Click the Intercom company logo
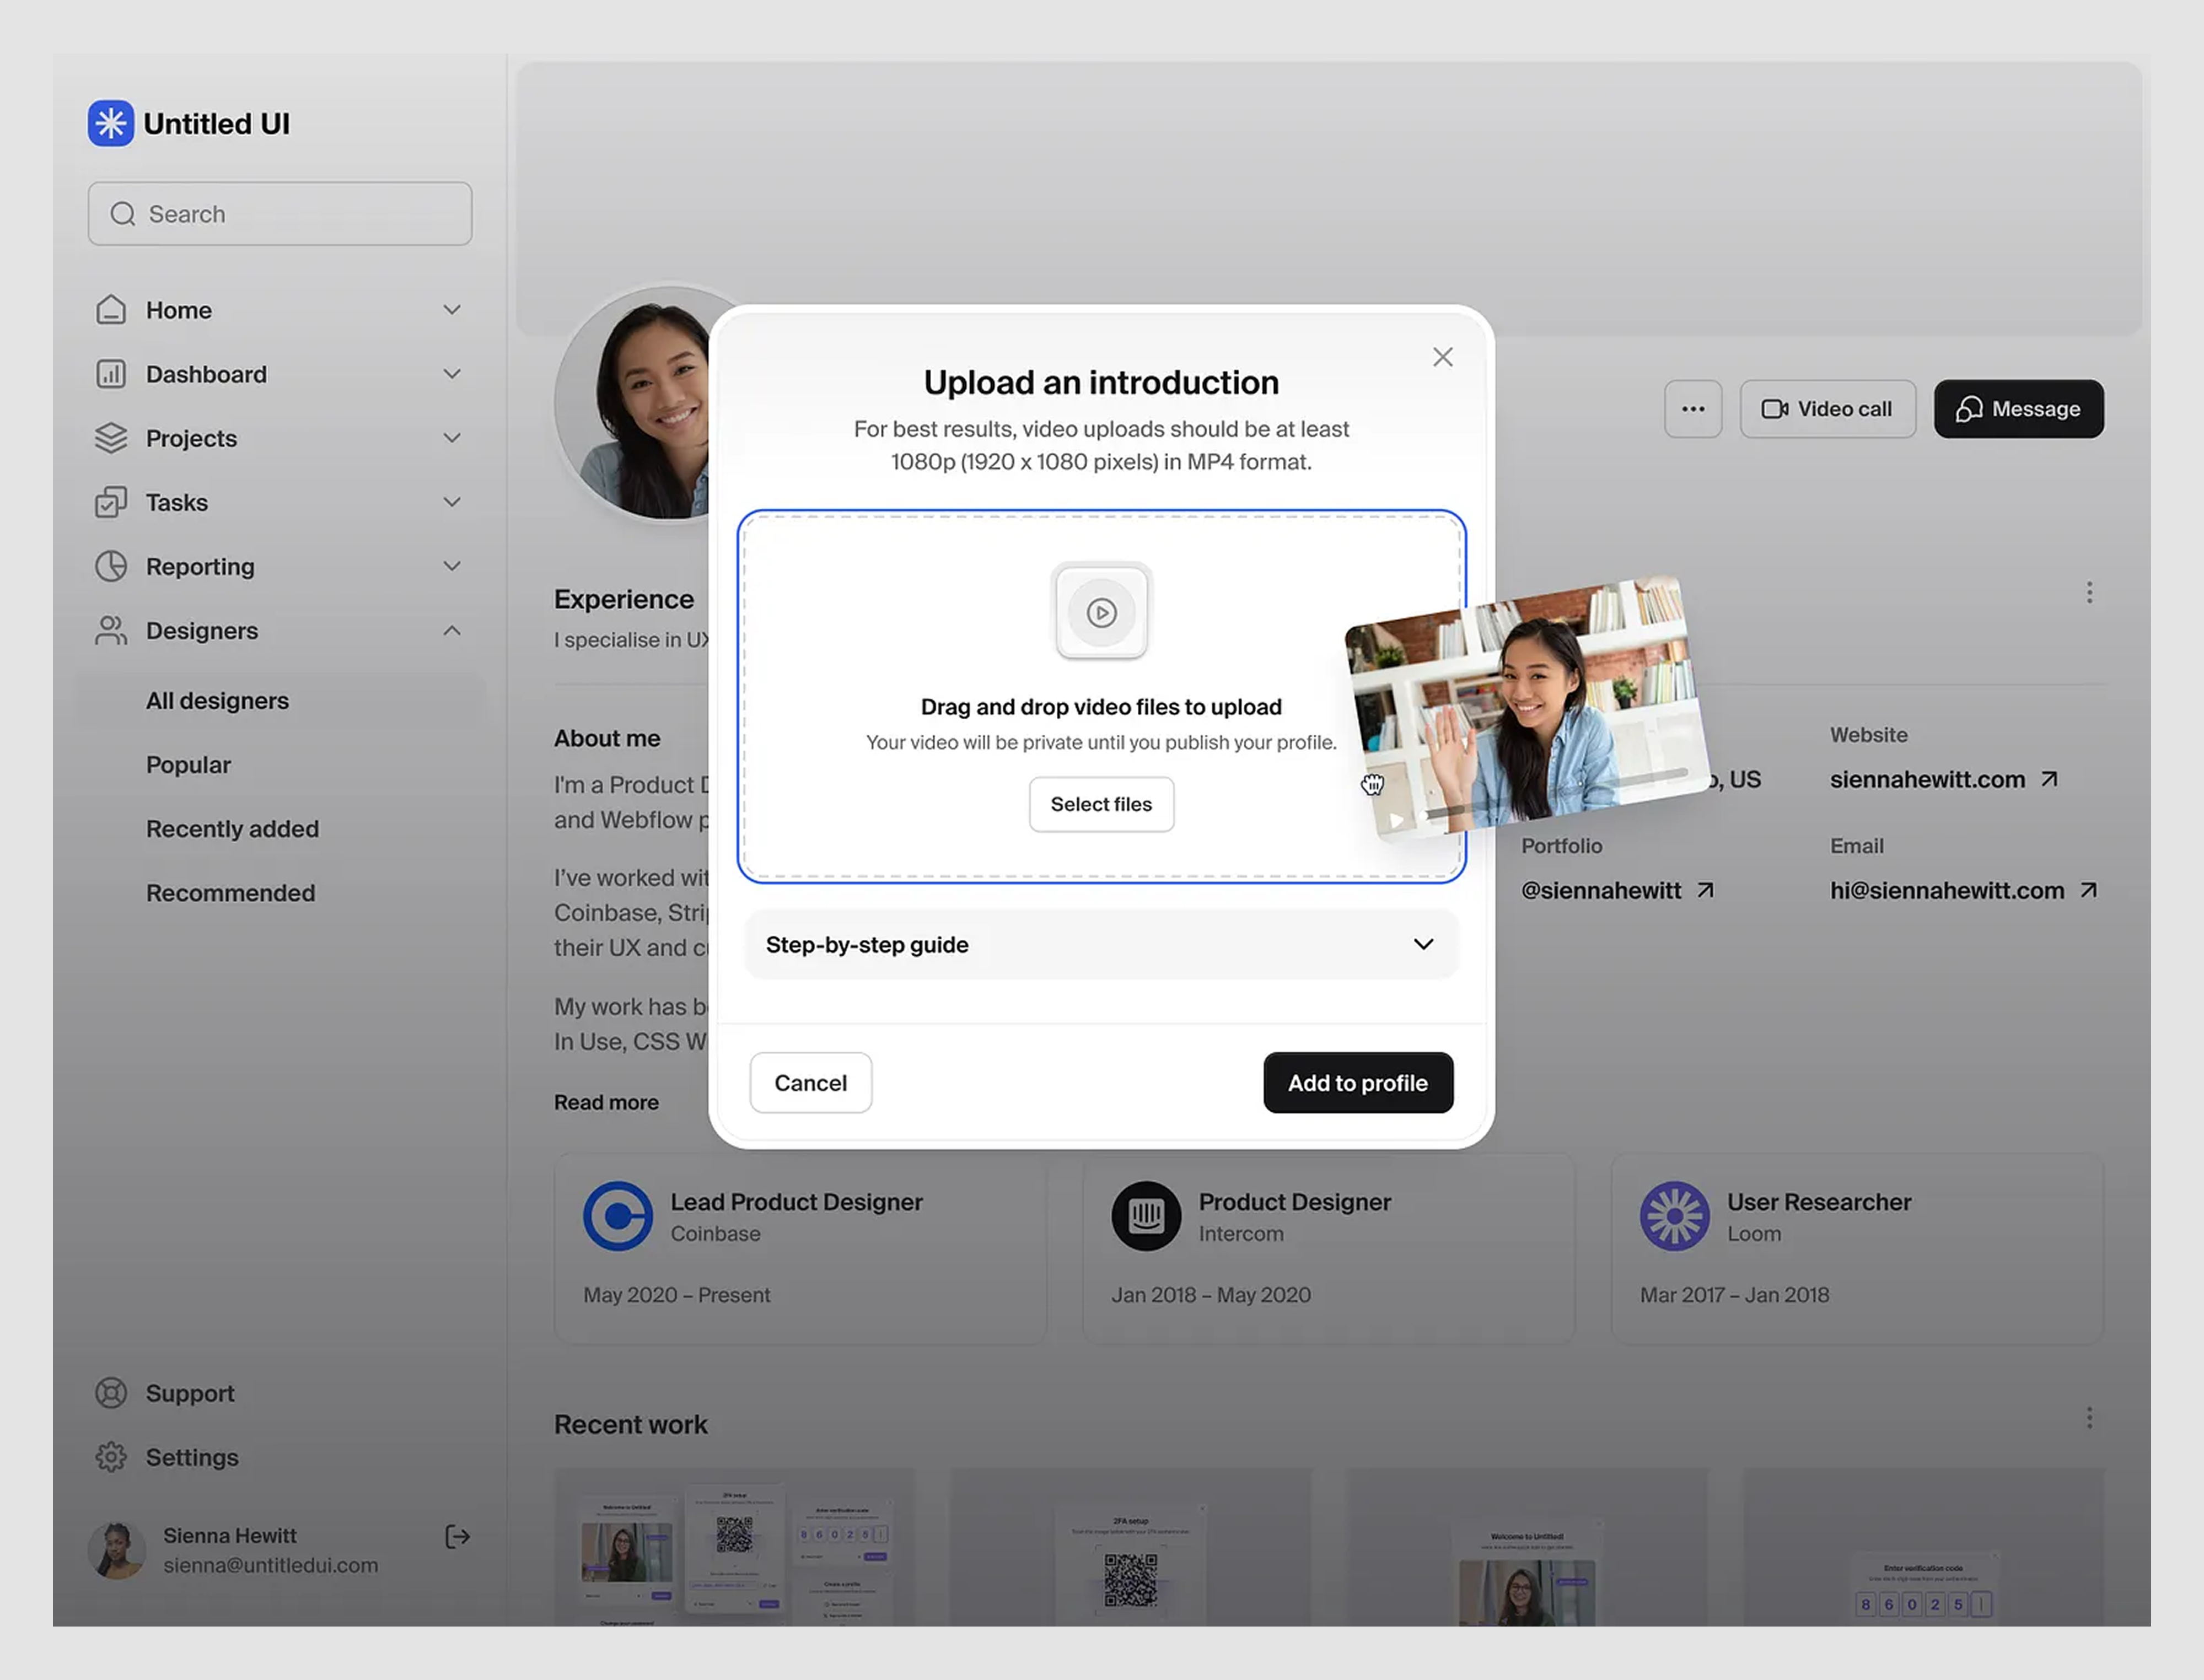Screen dimensions: 2204x1680 [x=1146, y=1216]
